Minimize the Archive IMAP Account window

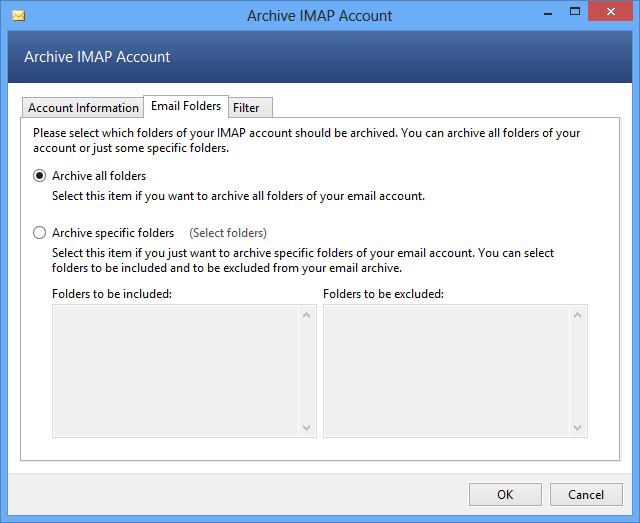(x=547, y=15)
